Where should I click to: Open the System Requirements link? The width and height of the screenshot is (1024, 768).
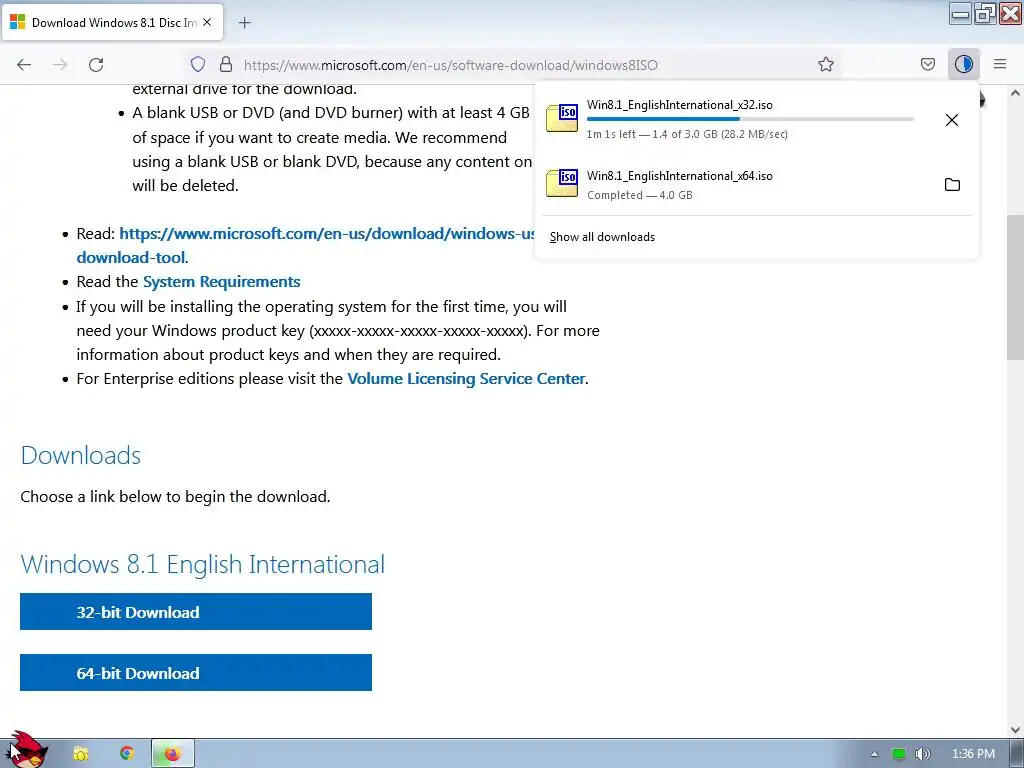[221, 281]
